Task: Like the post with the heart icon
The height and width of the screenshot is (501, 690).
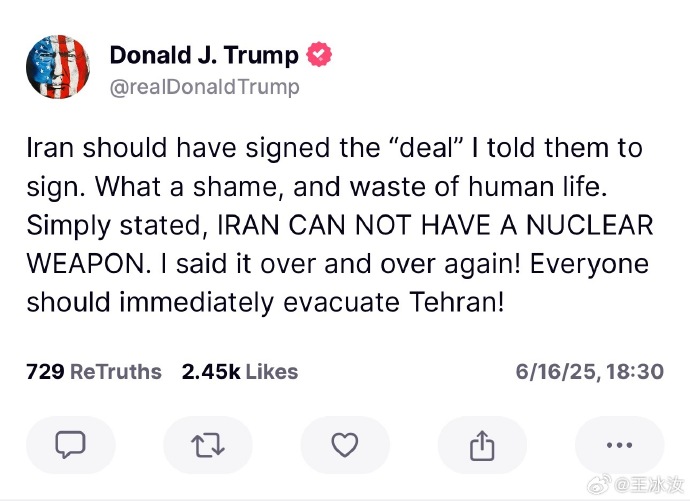Action: point(344,444)
